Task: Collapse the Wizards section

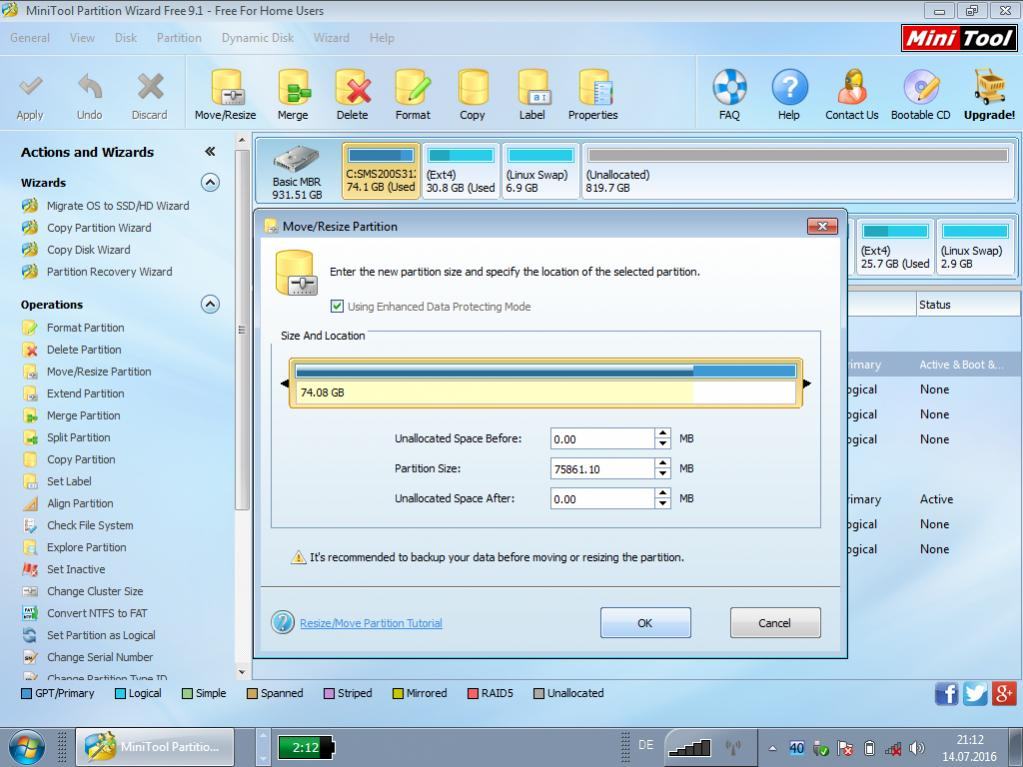Action: pos(210,183)
